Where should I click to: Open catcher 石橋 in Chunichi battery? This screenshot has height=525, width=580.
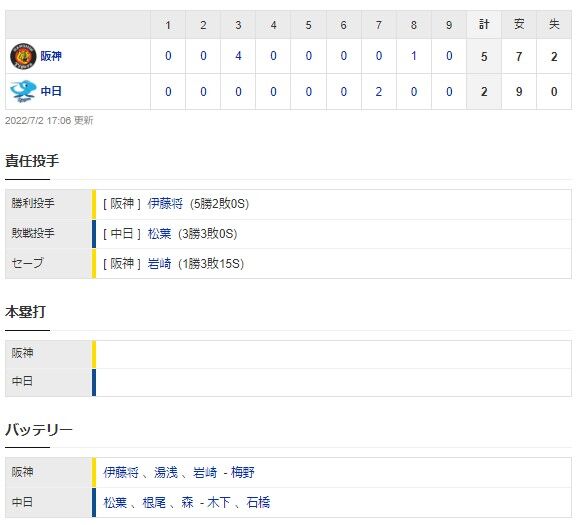point(258,502)
